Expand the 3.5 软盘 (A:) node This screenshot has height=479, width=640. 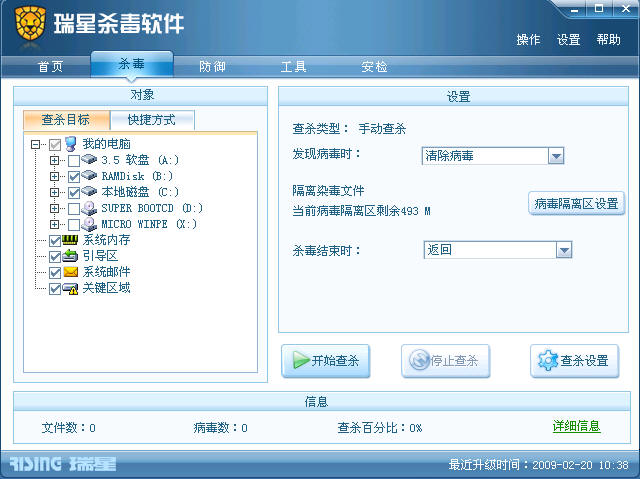coord(55,160)
